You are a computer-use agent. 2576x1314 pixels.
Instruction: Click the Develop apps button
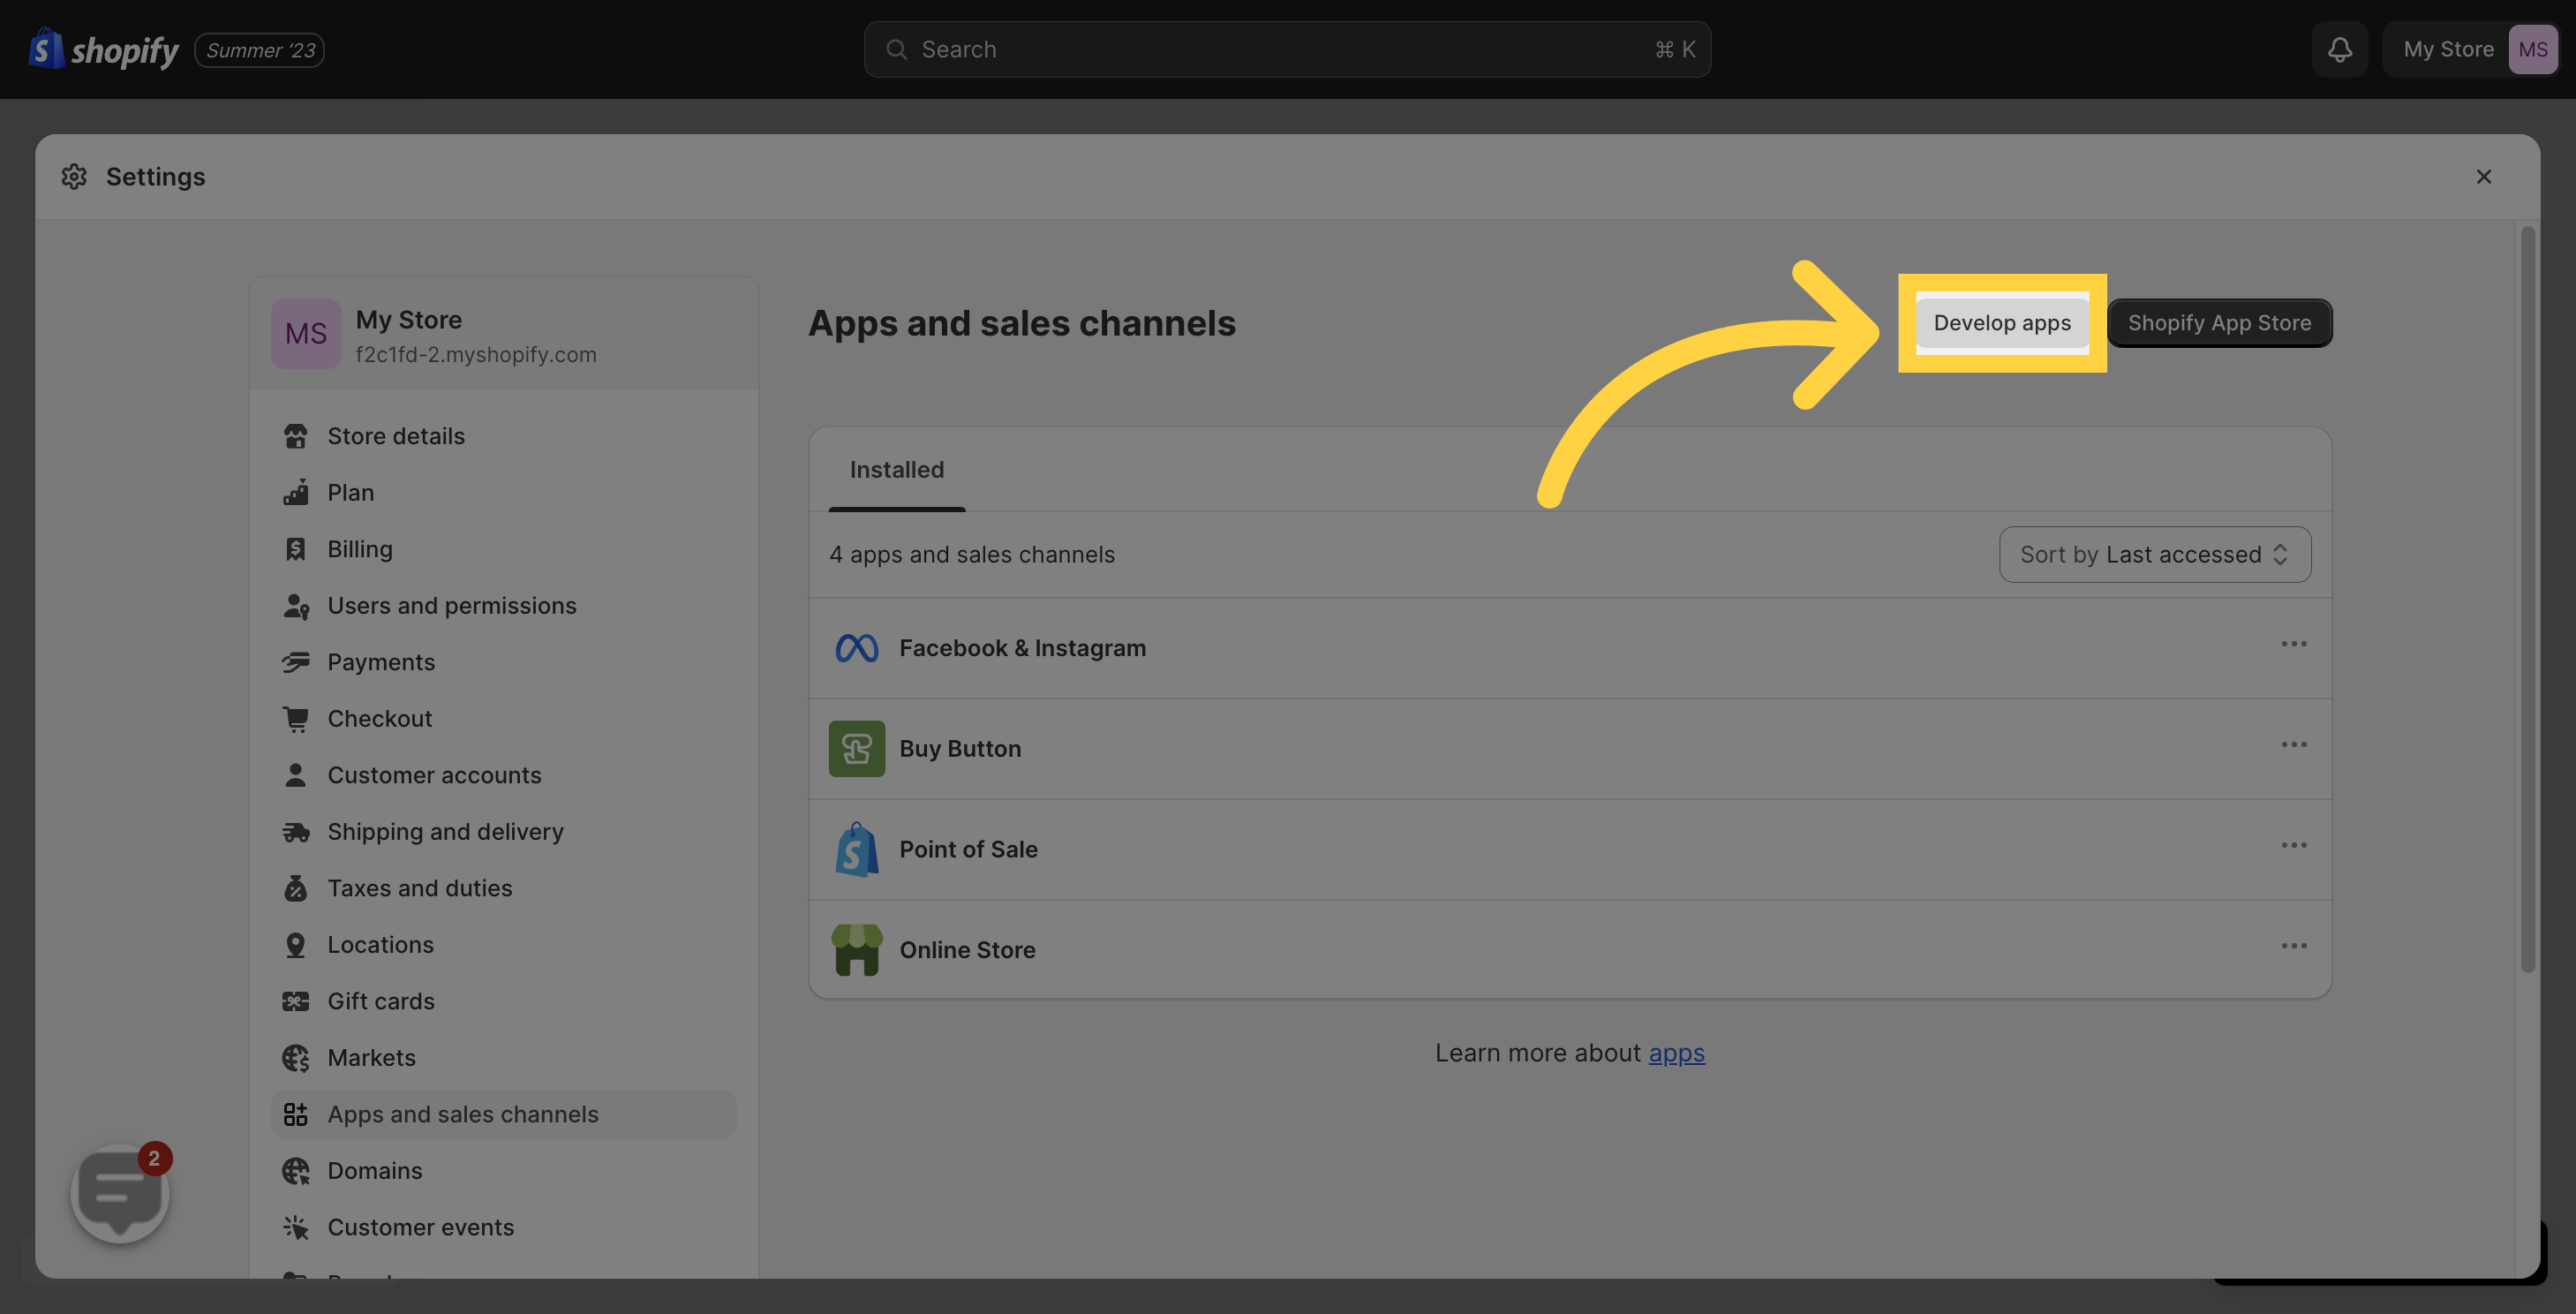tap(2001, 322)
